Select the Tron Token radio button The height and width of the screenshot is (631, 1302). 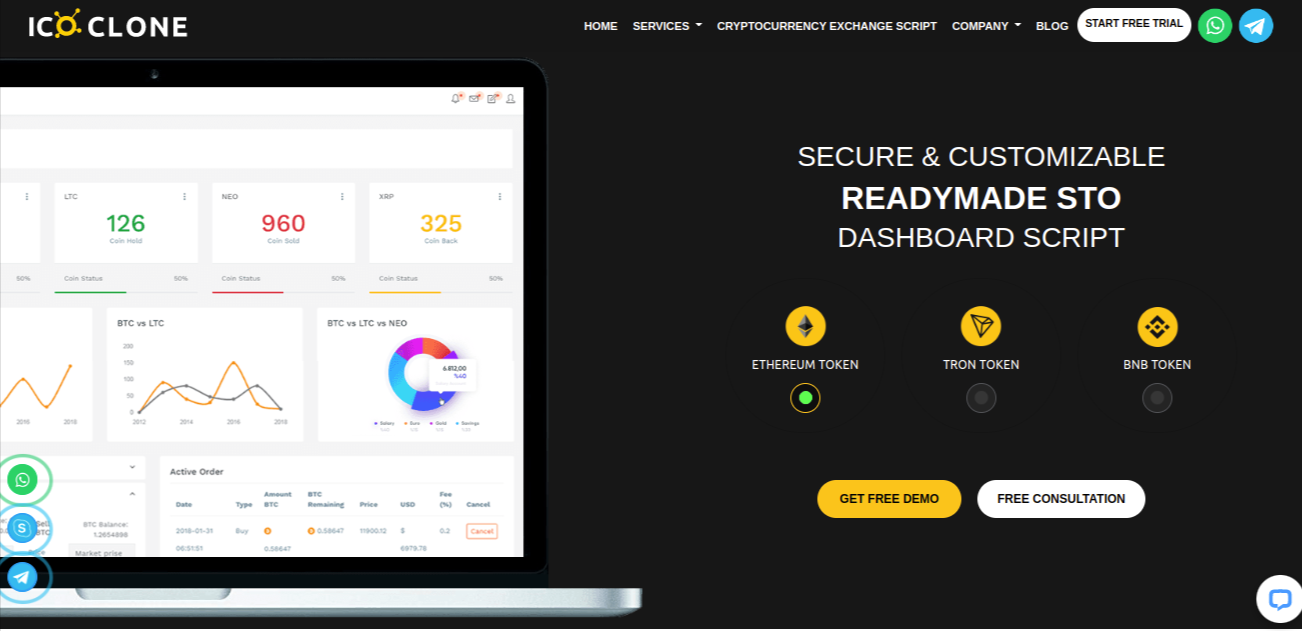pos(981,398)
